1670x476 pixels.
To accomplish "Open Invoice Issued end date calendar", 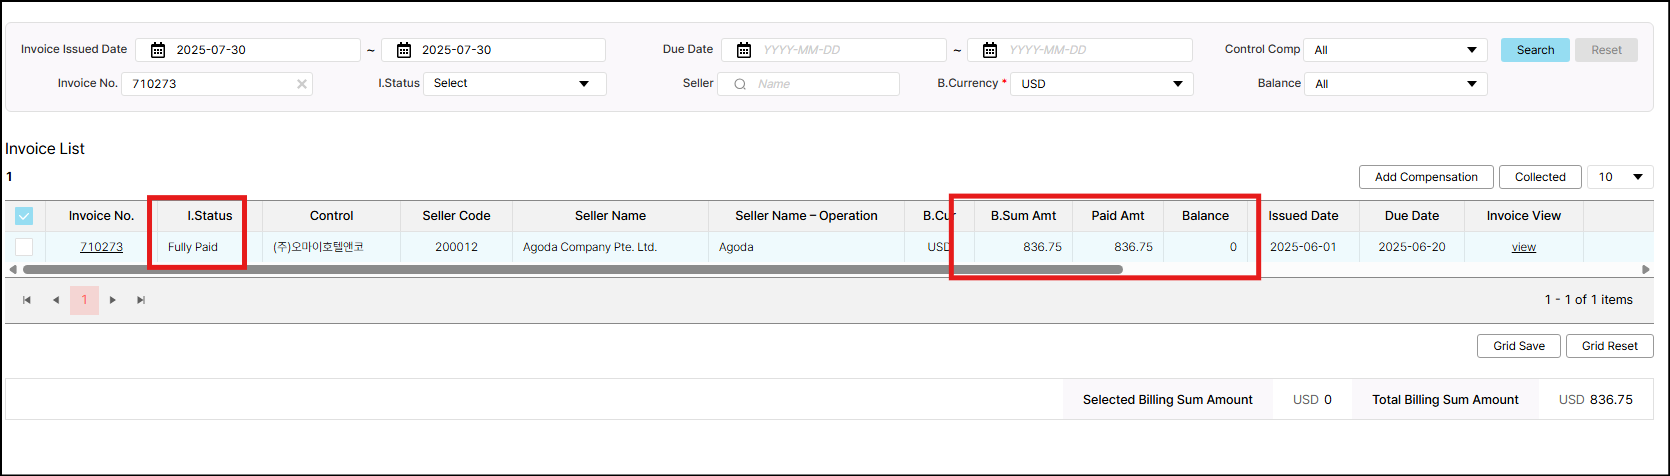I will tap(404, 50).
